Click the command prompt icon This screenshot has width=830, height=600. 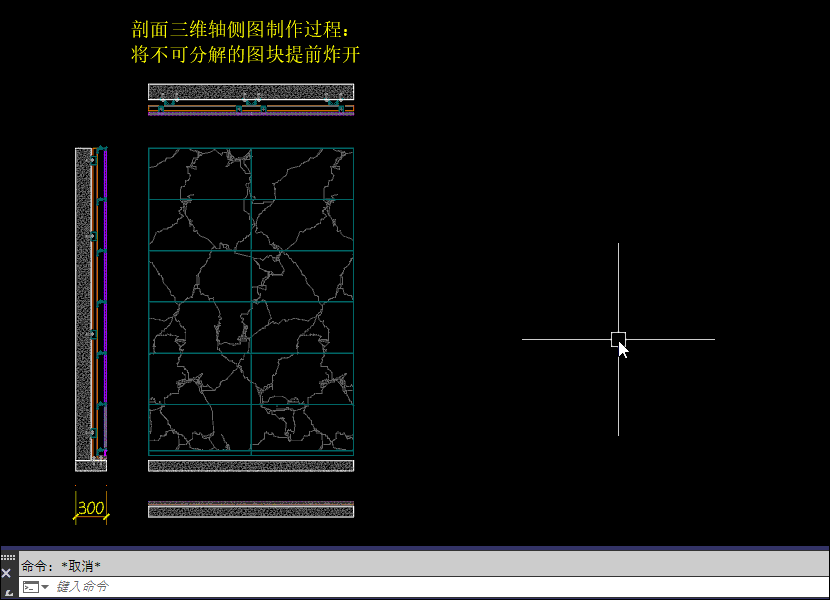[x=30, y=587]
